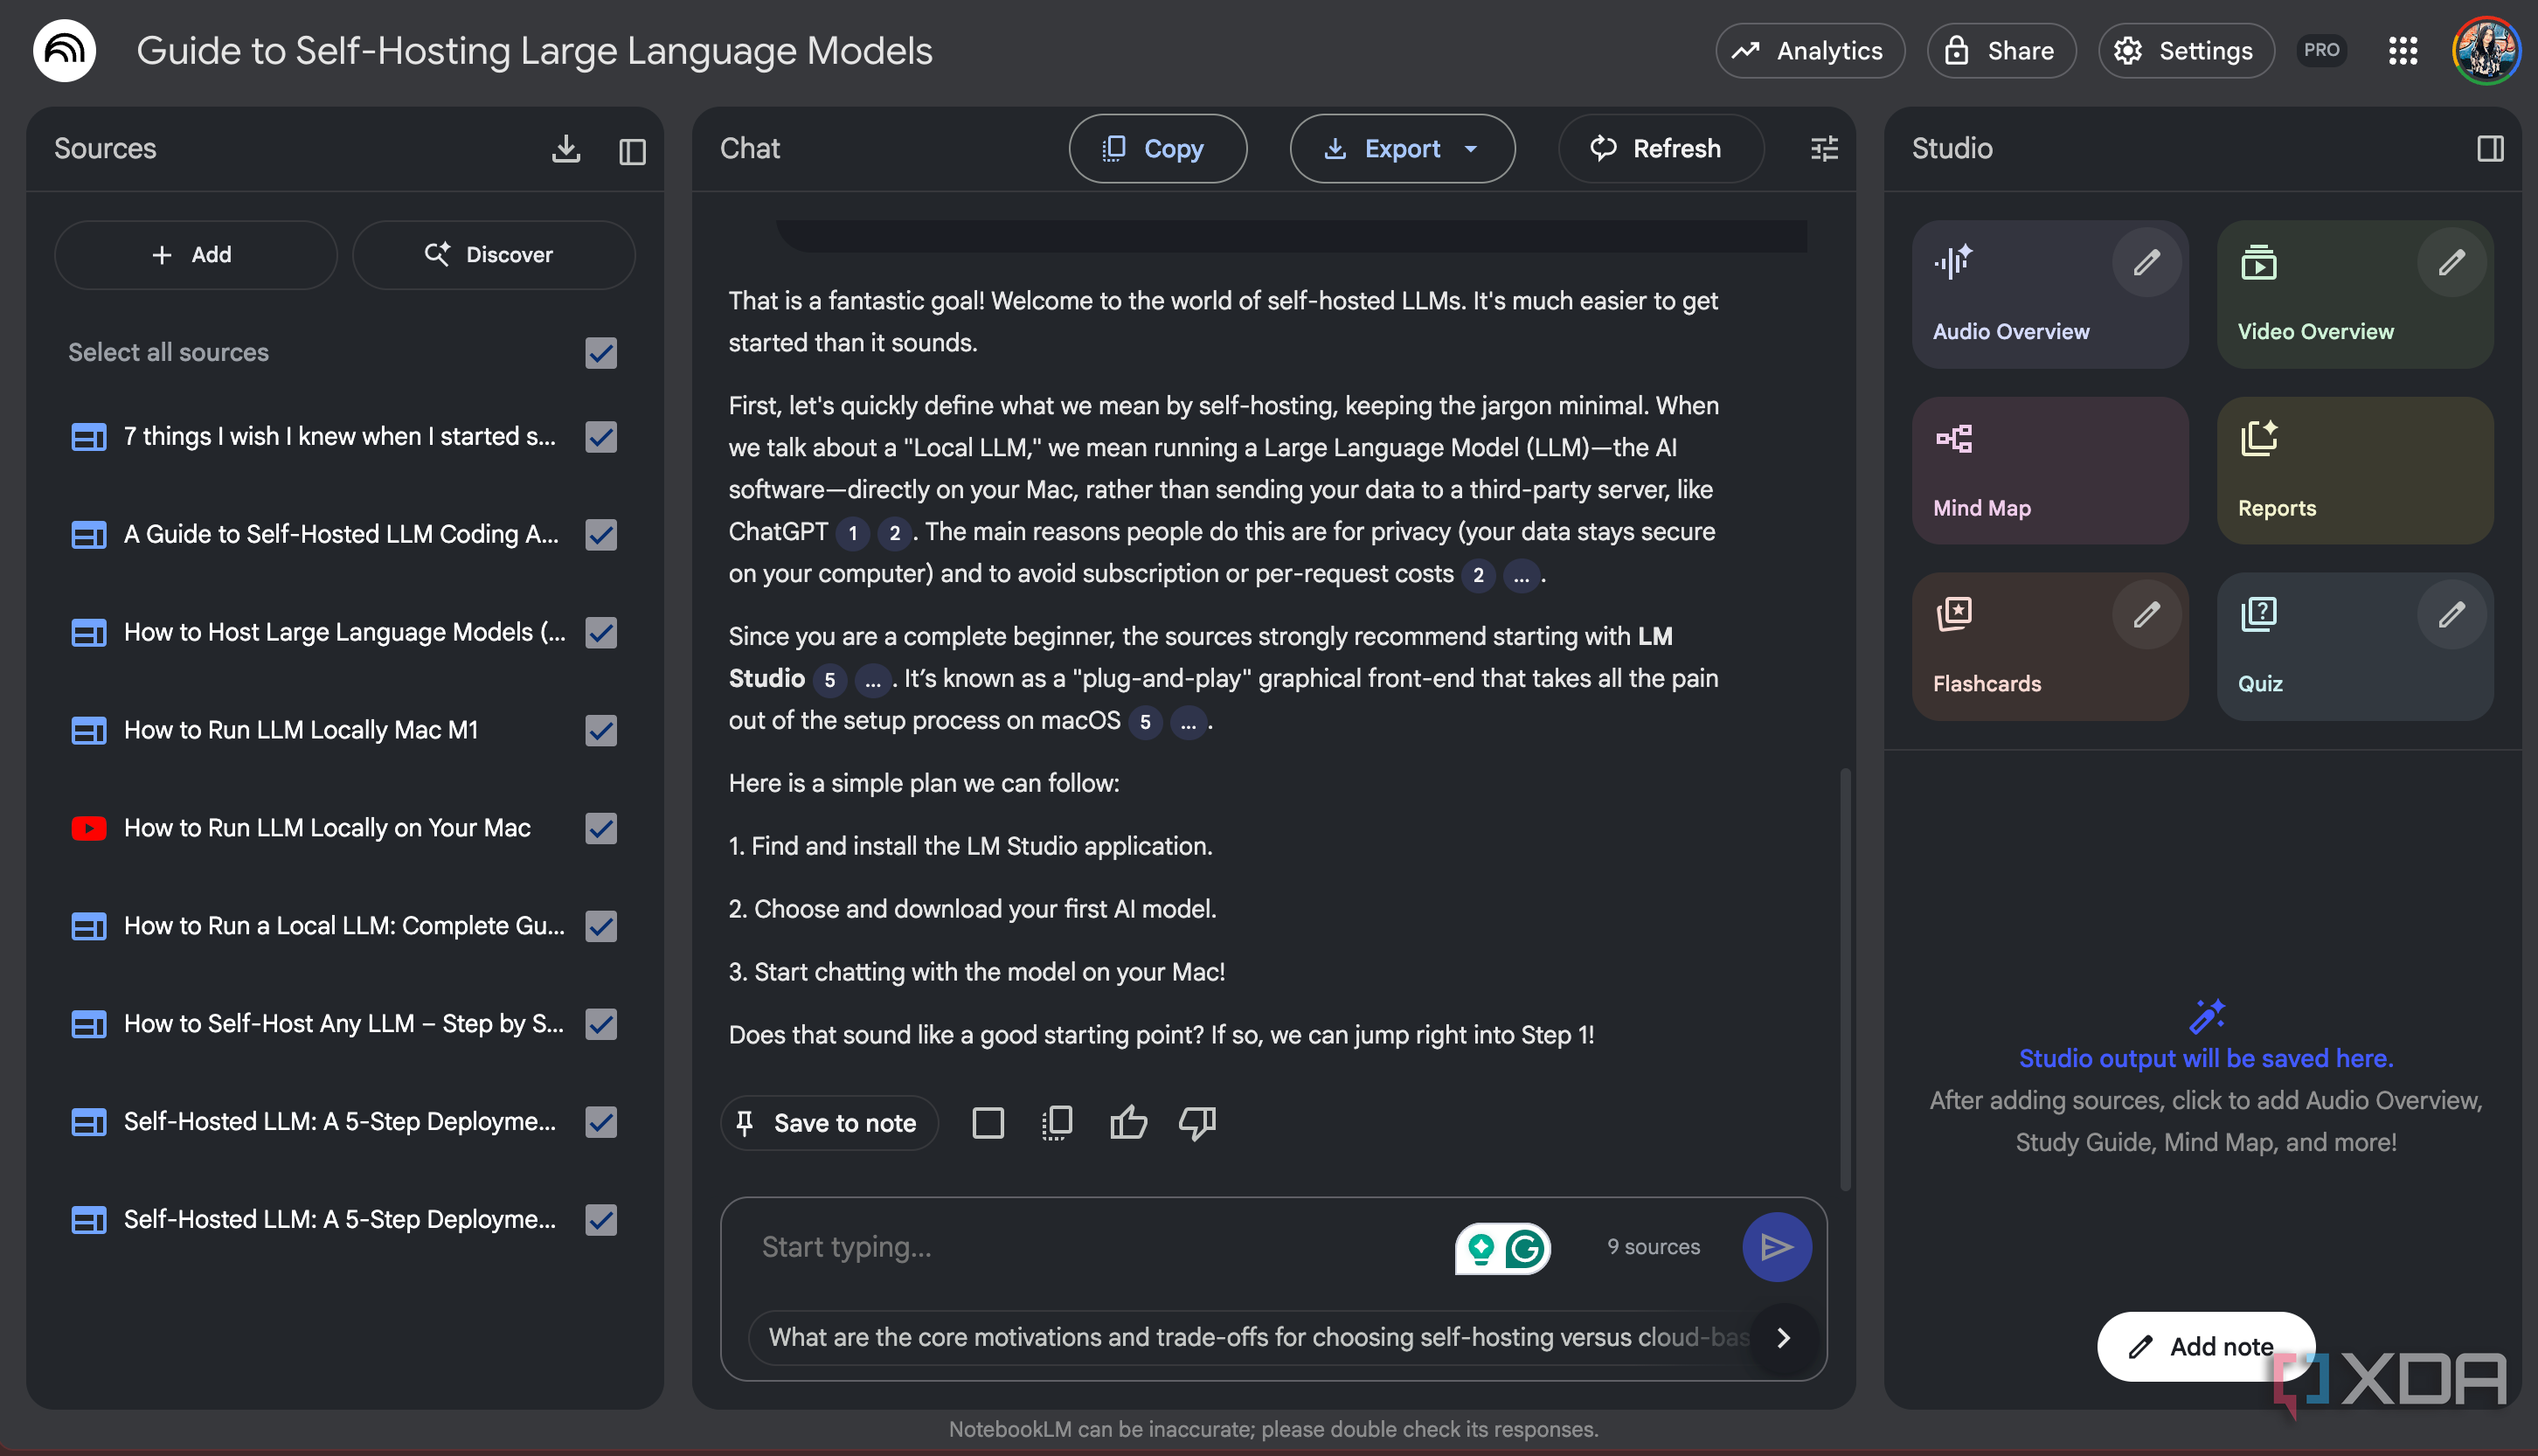Collapse the Studio panel

pos(2490,149)
